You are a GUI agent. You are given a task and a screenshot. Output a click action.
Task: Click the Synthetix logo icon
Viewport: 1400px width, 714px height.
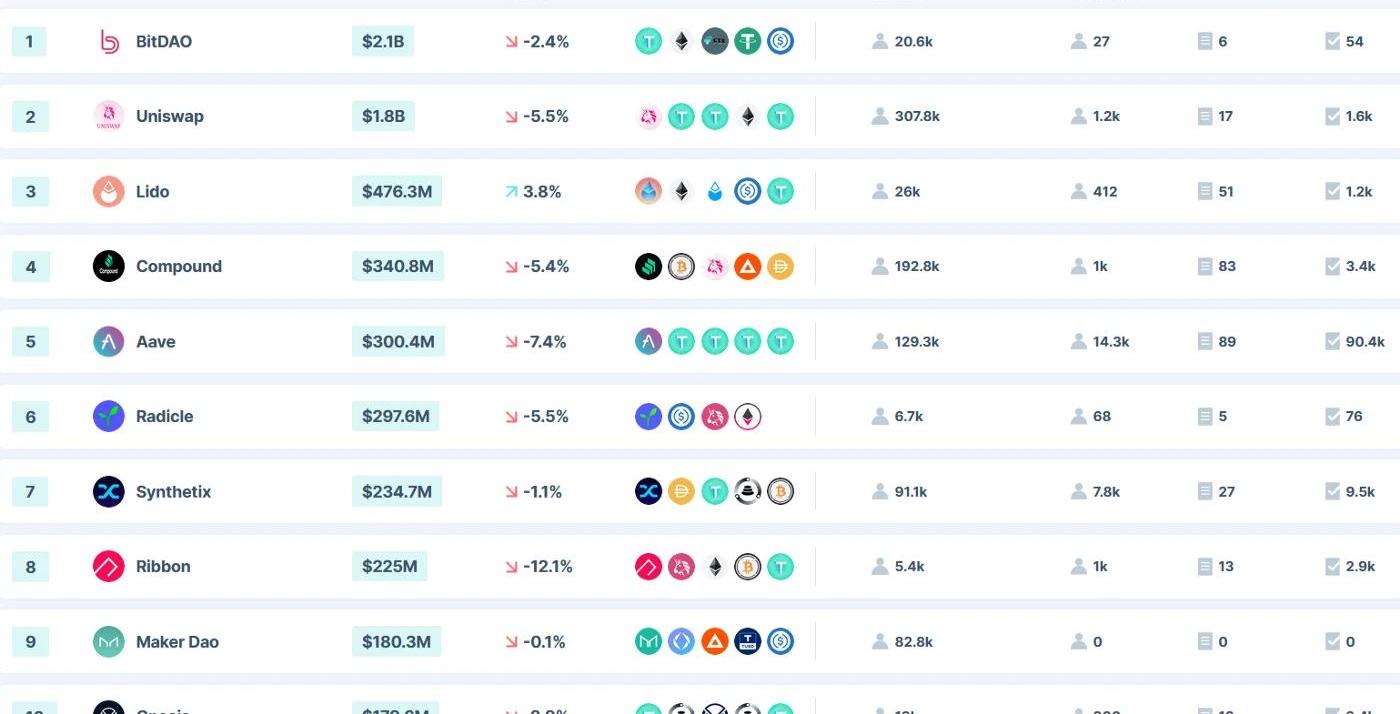click(x=109, y=491)
